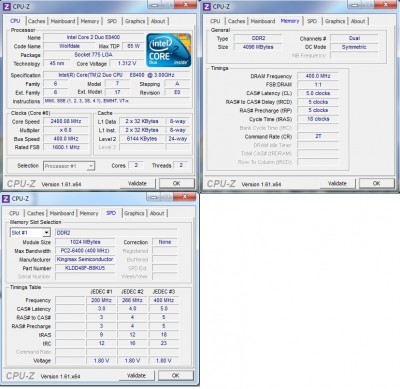The height and width of the screenshot is (389, 400).
Task: Click CPU-Z icon in Memory window title
Action: [x=207, y=7]
